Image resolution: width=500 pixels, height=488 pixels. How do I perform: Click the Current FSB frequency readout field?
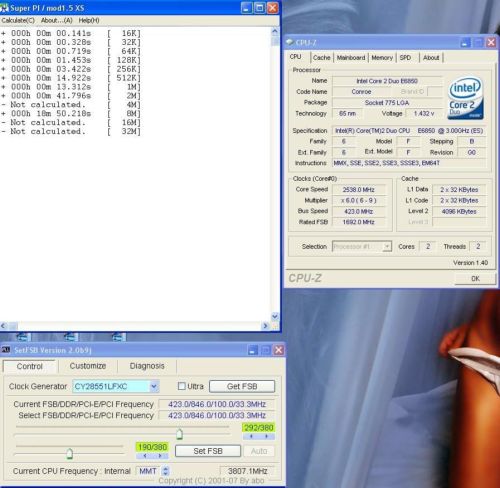point(217,404)
